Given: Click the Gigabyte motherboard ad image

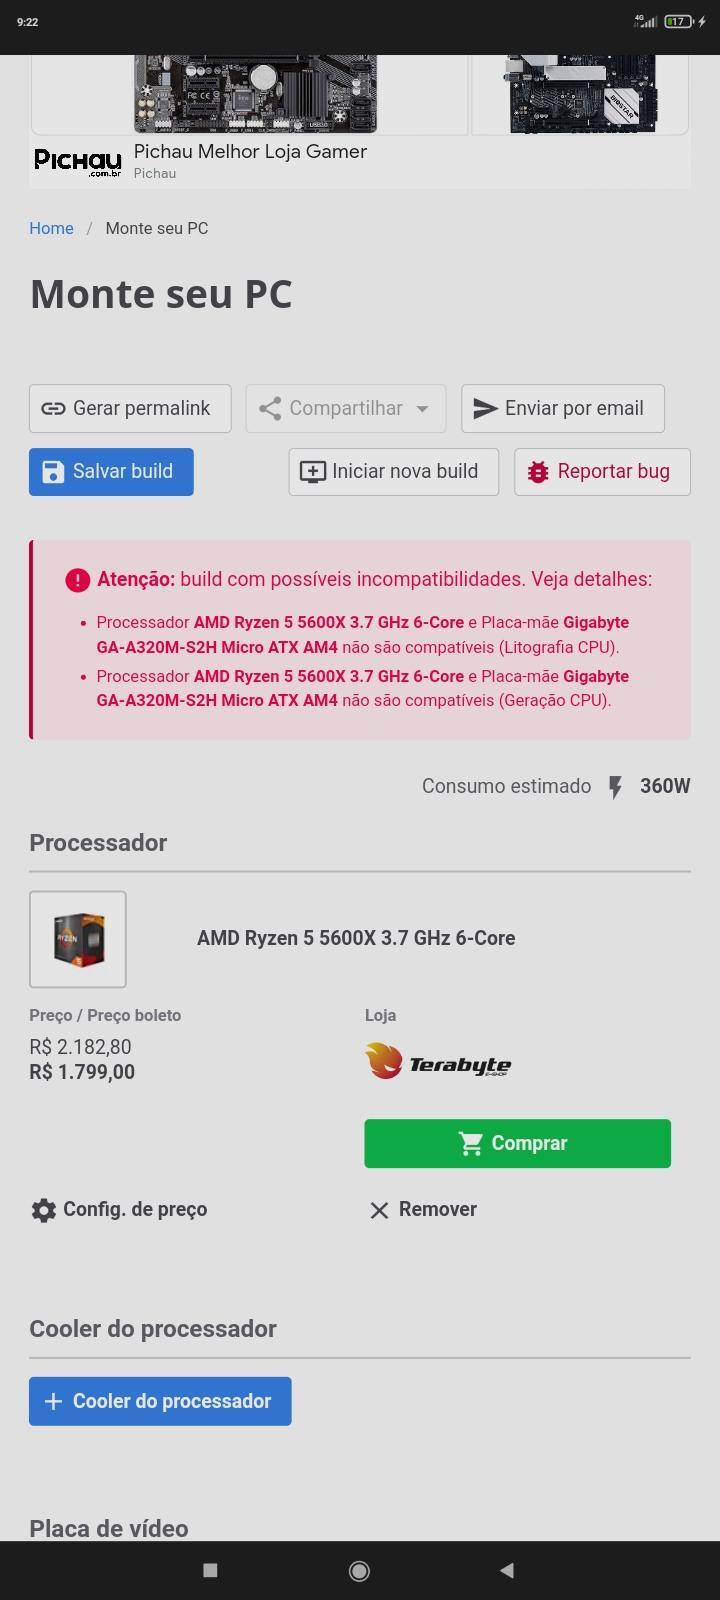Looking at the screenshot, I should pos(255,94).
